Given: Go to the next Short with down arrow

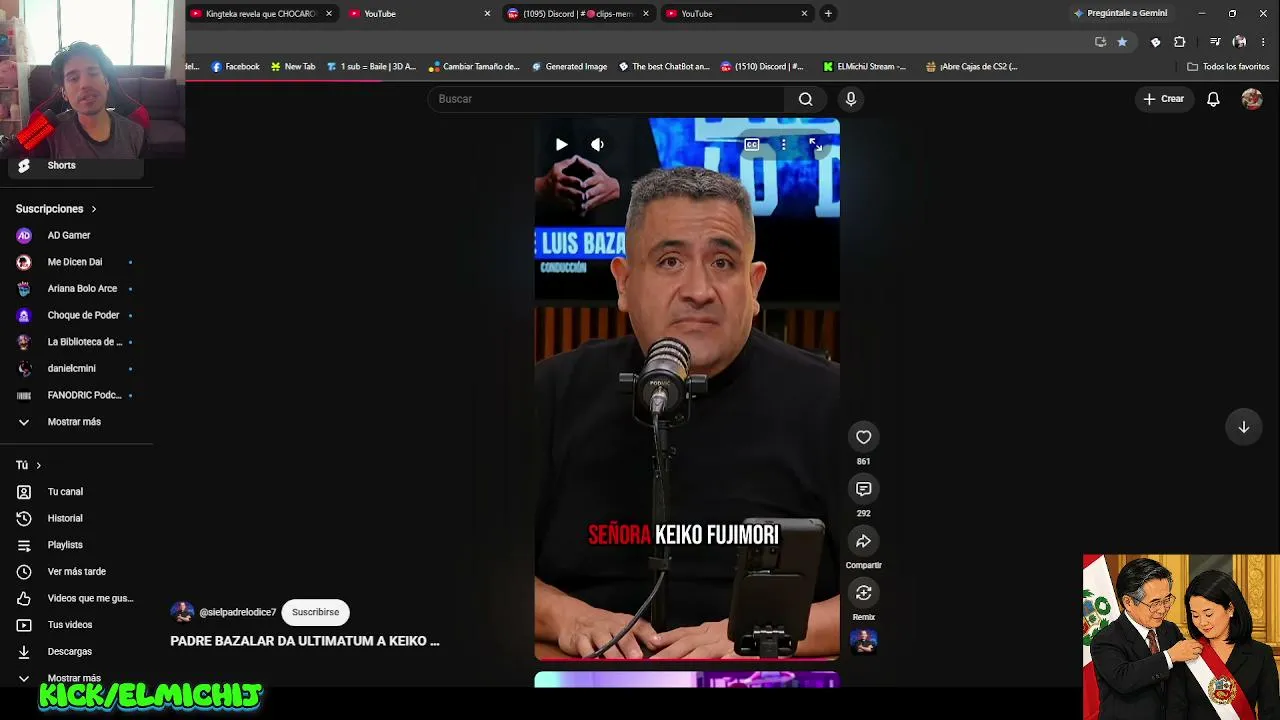Looking at the screenshot, I should click(1244, 427).
